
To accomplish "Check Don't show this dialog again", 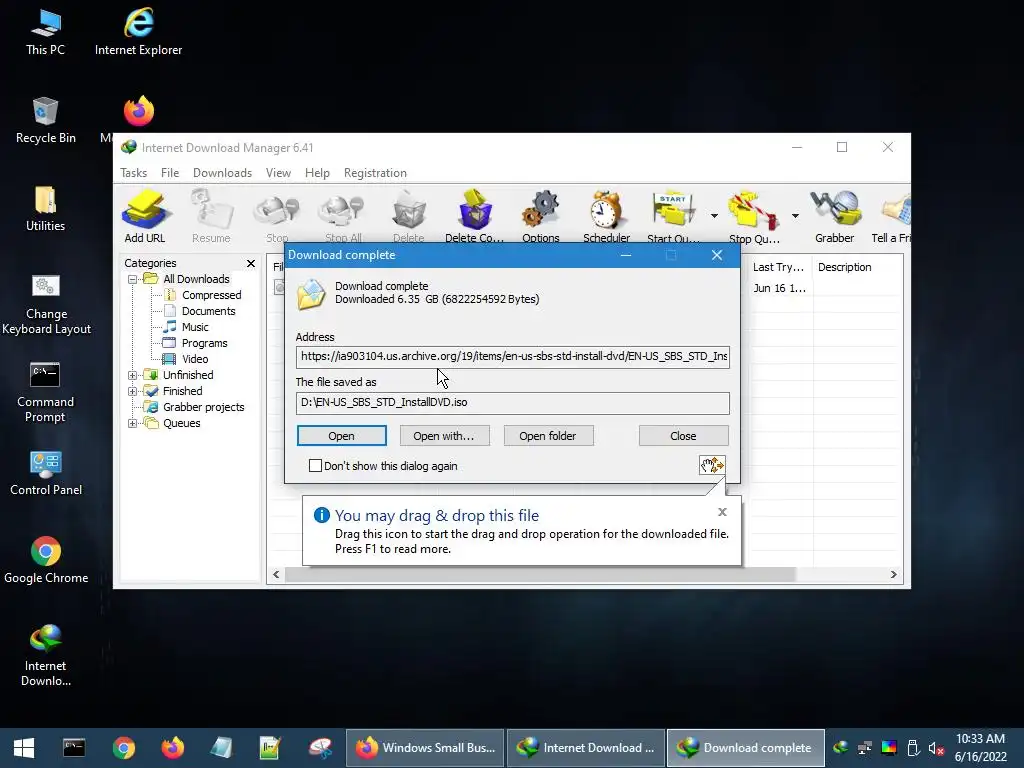I will pyautogui.click(x=315, y=466).
